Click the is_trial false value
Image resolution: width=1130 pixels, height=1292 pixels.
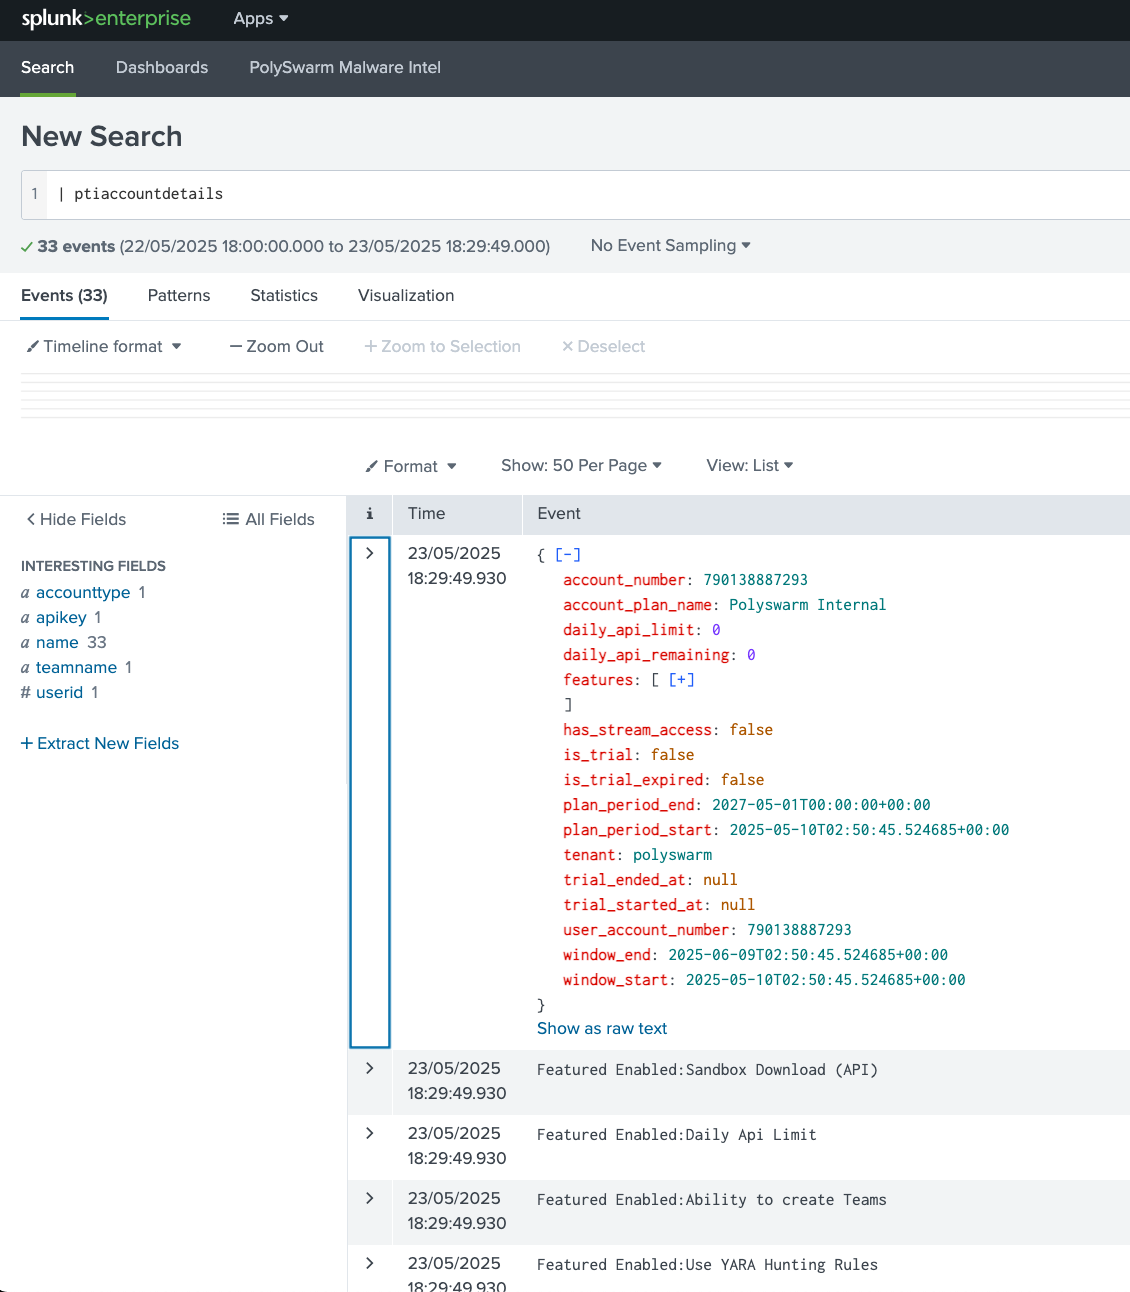pyautogui.click(x=672, y=755)
